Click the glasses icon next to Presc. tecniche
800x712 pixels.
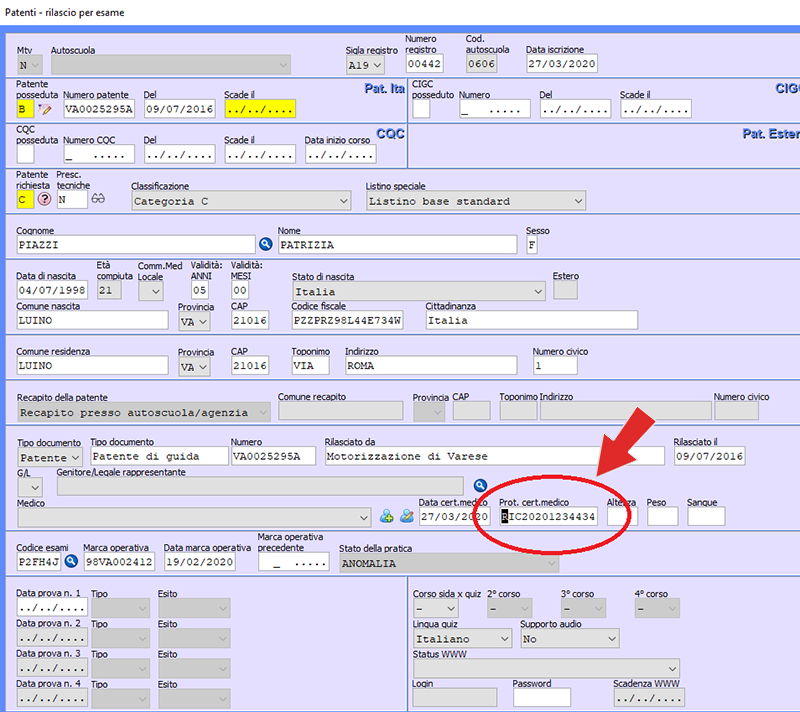pos(98,199)
